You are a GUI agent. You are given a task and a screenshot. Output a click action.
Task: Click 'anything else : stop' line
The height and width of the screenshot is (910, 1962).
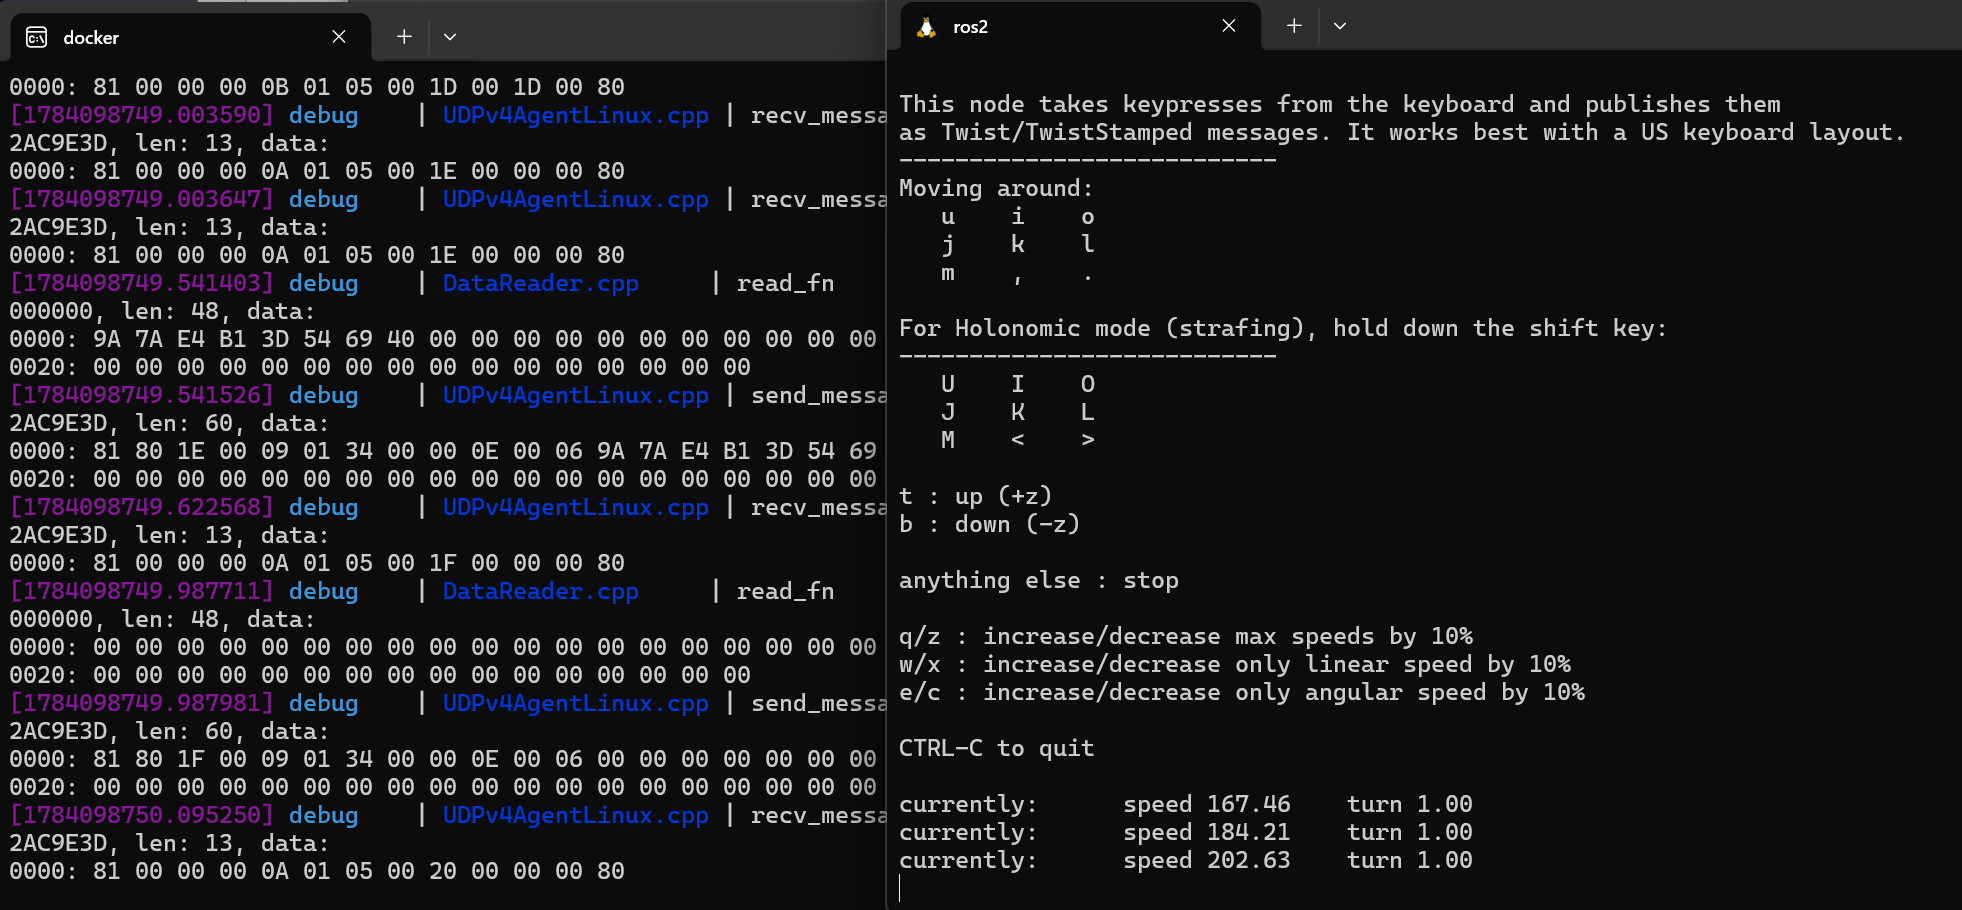(1039, 580)
